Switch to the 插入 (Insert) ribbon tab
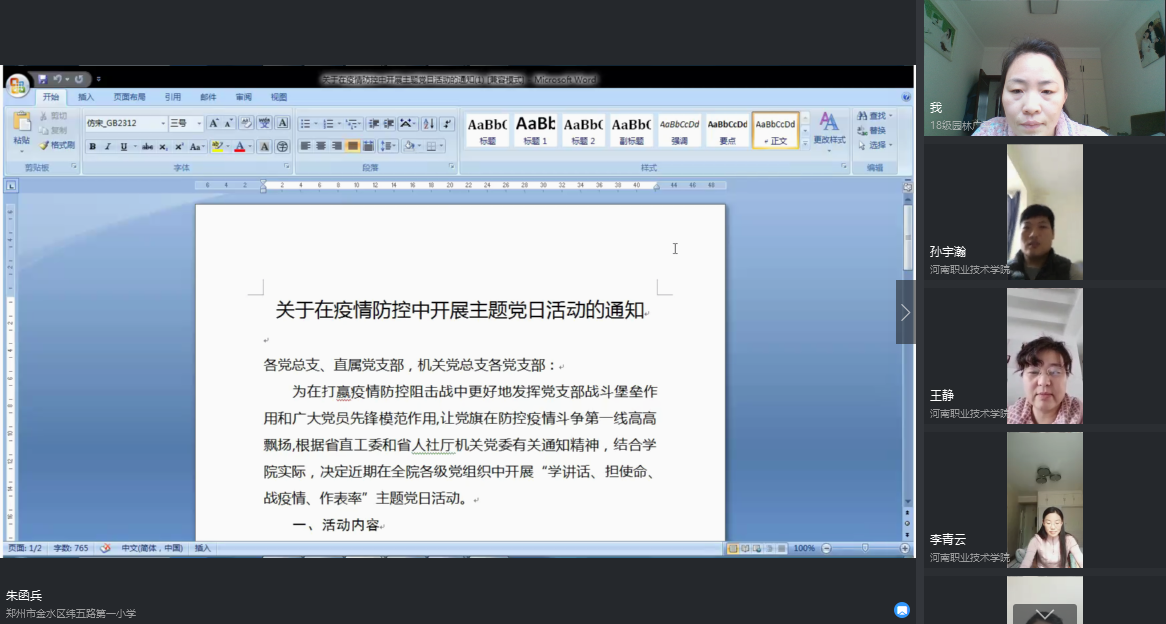Image resolution: width=1166 pixels, height=624 pixels. [86, 97]
